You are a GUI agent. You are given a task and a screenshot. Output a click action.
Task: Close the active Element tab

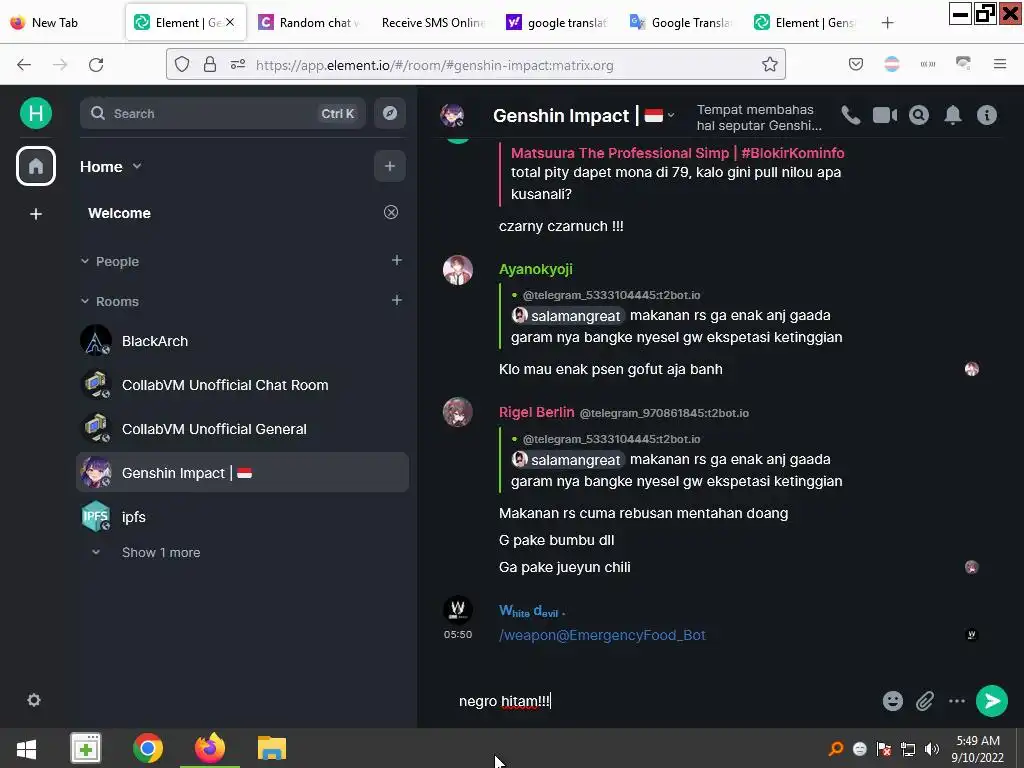point(230,22)
